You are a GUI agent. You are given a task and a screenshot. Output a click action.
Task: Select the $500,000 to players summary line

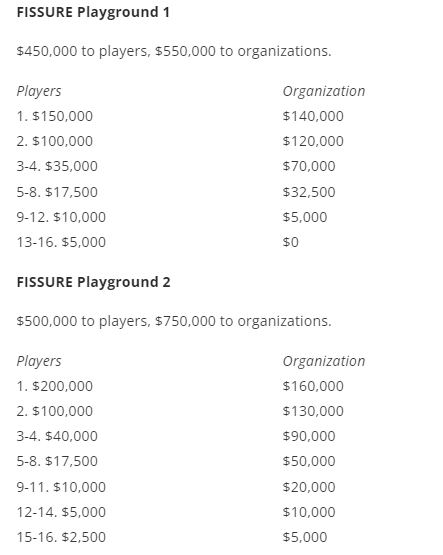[x=174, y=321]
